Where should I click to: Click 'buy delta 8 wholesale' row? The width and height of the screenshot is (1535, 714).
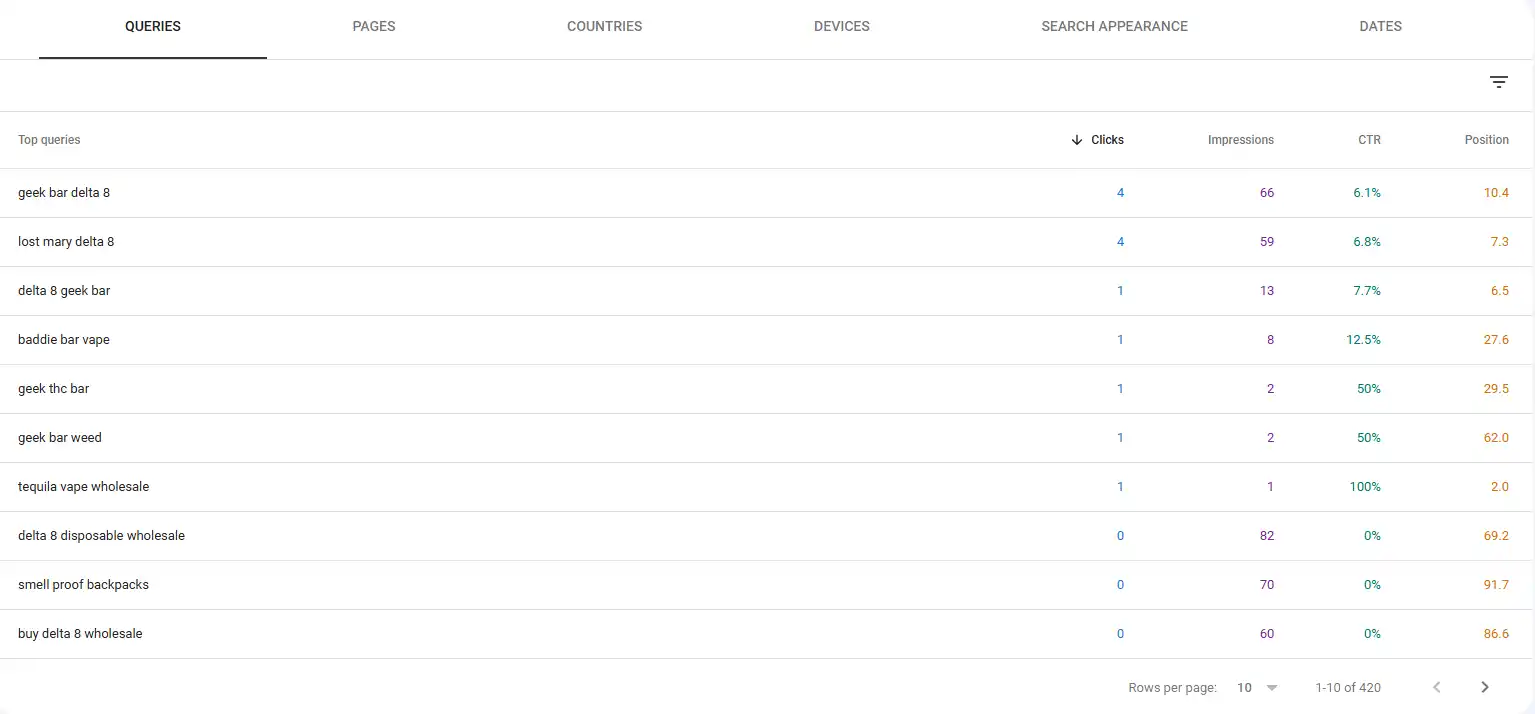[x=80, y=634]
